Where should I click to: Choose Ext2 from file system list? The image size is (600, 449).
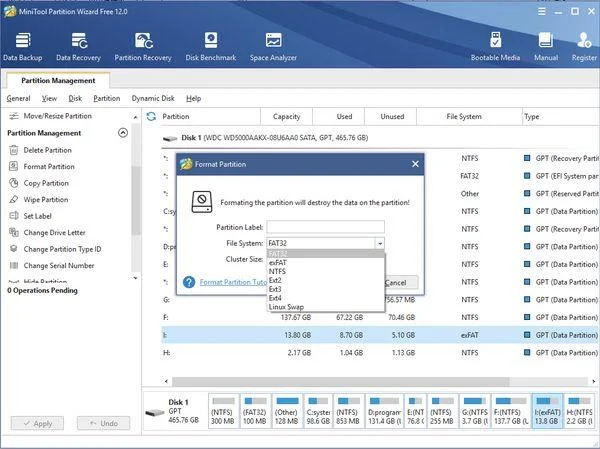pos(326,280)
